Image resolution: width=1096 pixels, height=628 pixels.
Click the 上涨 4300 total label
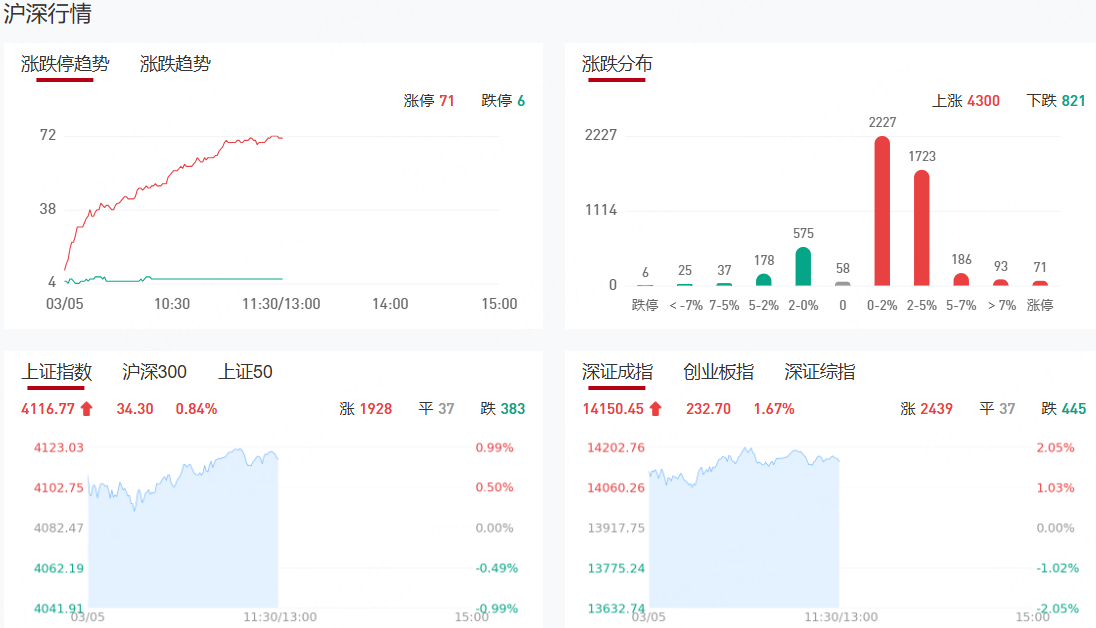coord(965,101)
